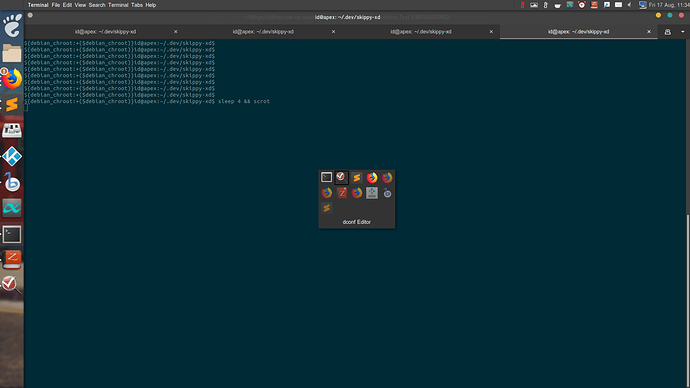This screenshot has height=388, width=690.
Task: Choose the bright Firefox icon in the switcher
Action: pos(372,177)
